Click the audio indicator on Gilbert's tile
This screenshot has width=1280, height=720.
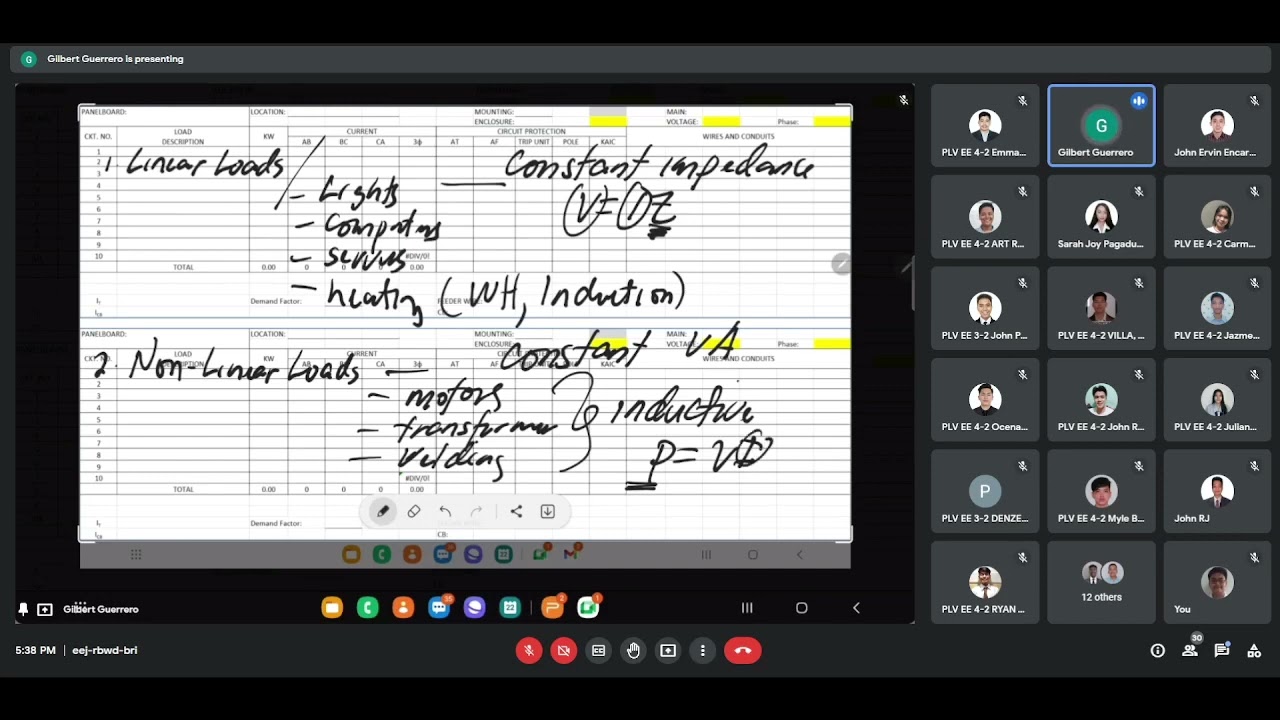1138,101
